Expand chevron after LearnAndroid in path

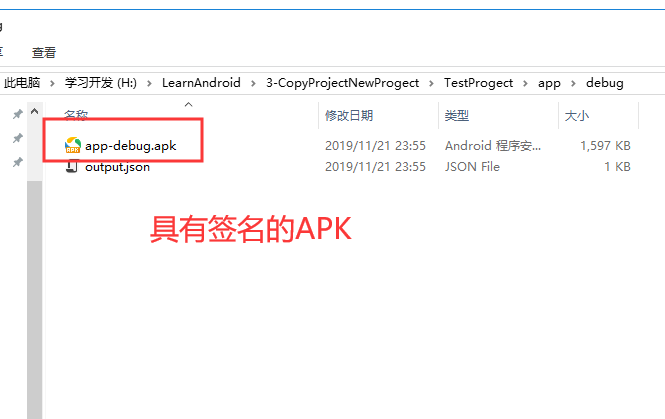coord(253,83)
